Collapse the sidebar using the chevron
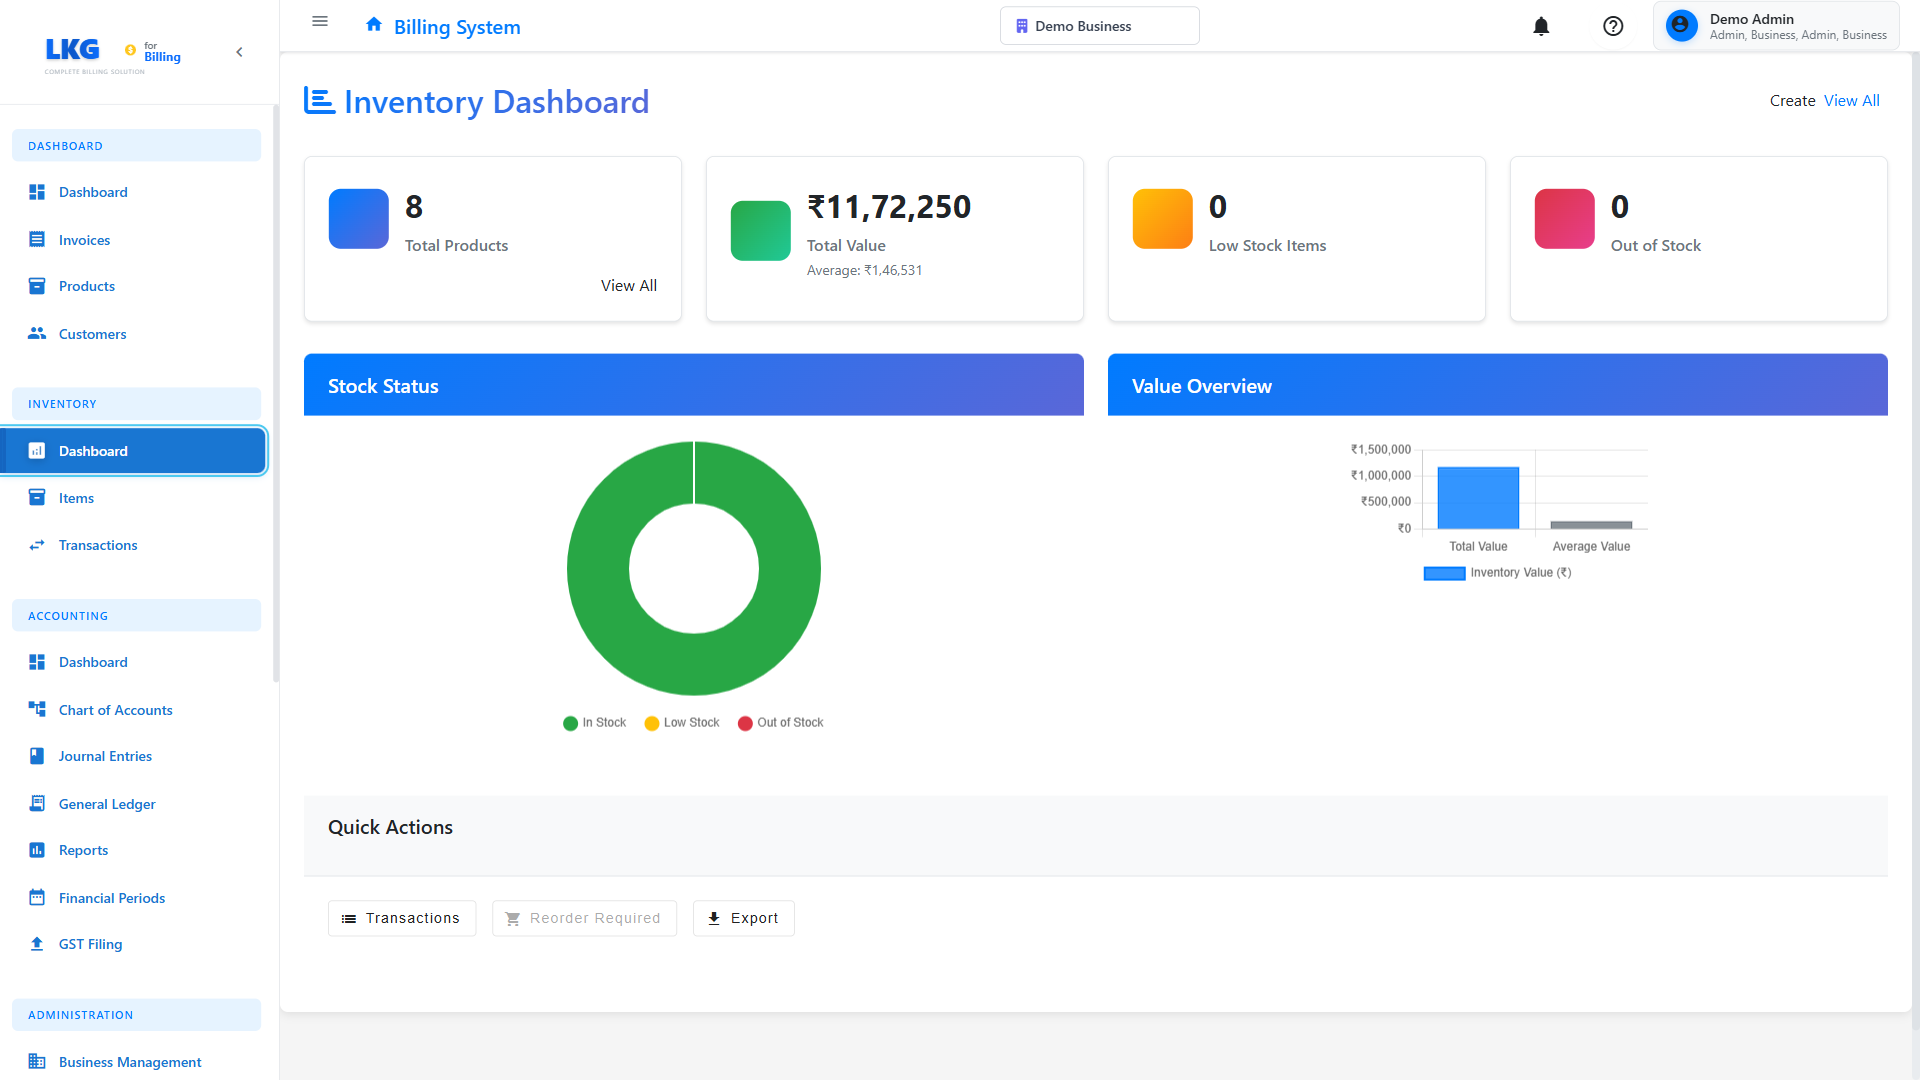Viewport: 1920px width, 1080px height. [x=239, y=51]
